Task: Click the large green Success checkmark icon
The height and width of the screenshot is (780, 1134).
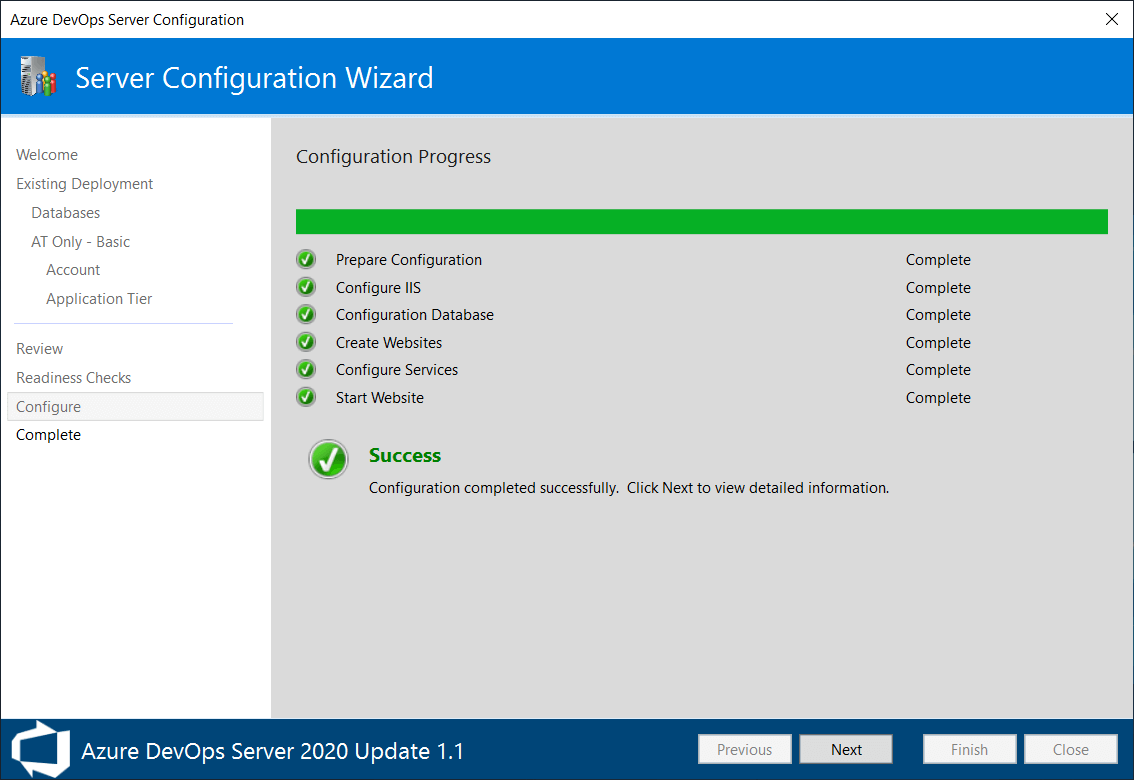Action: pos(328,459)
